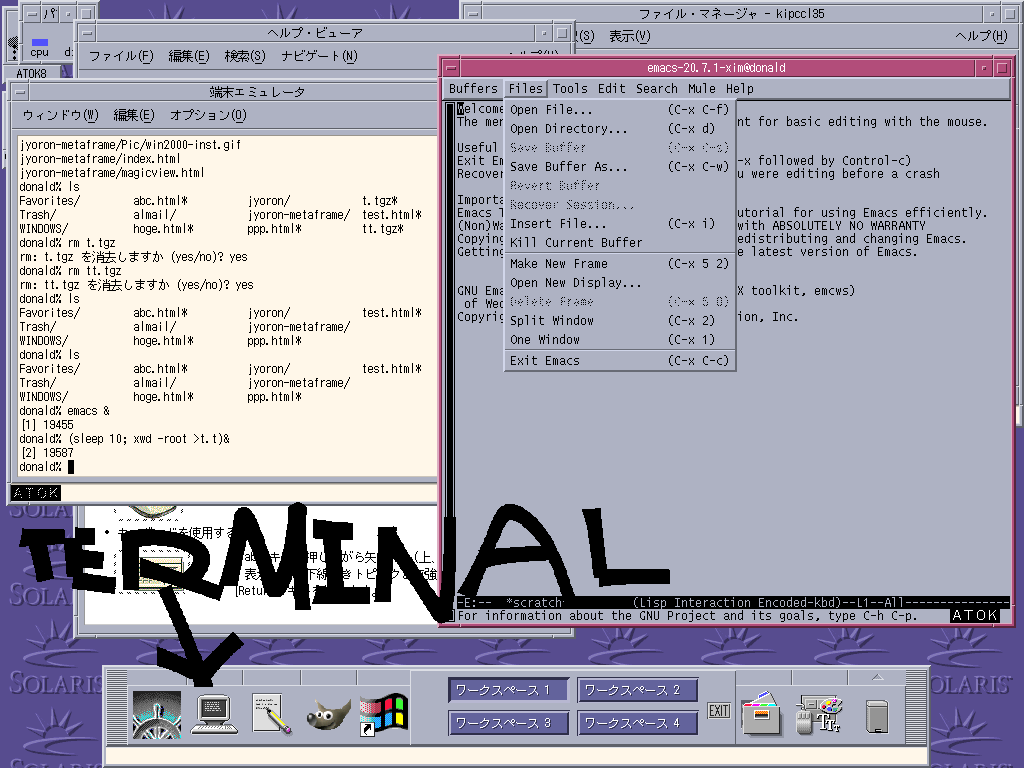Open the File Manager window menu button

coord(473,14)
